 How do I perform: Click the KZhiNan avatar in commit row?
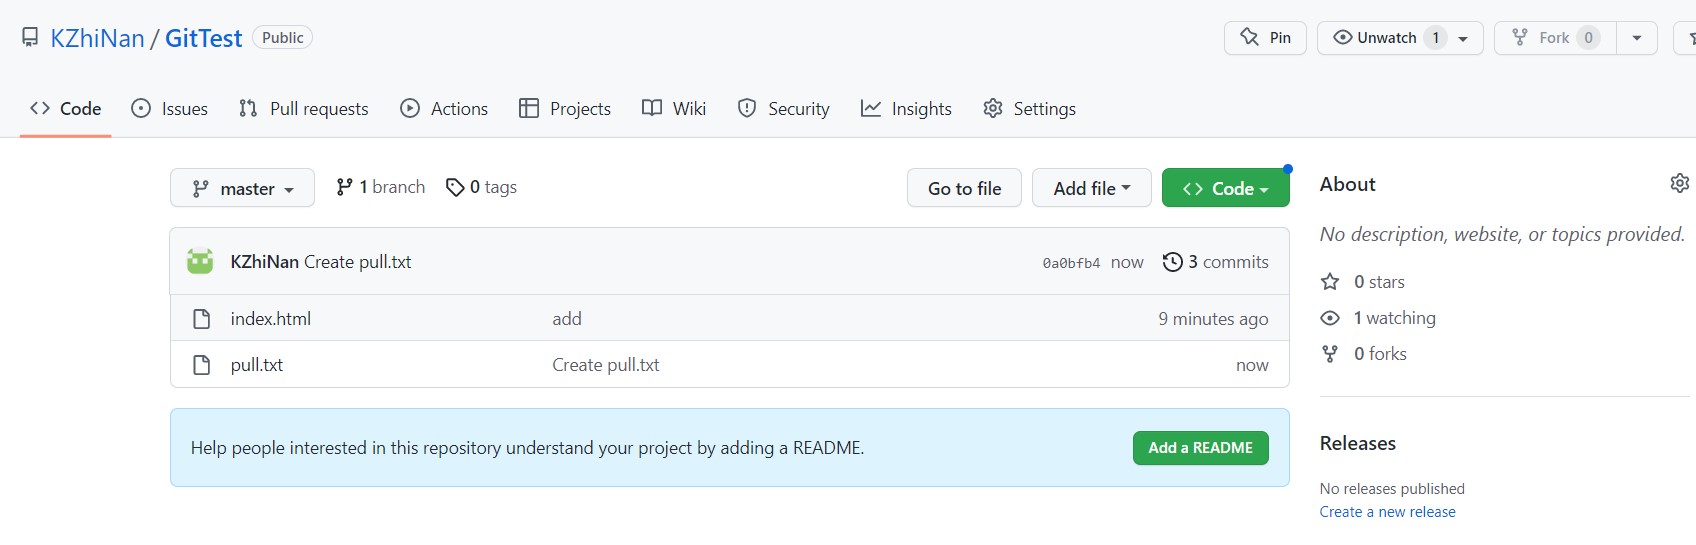(x=200, y=262)
